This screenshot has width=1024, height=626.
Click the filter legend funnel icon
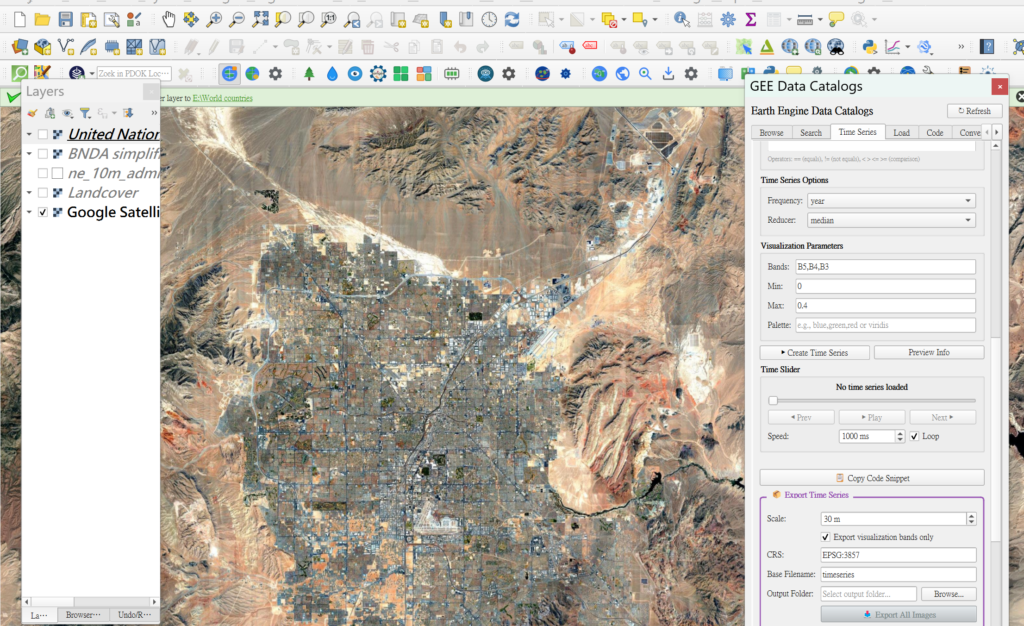[x=85, y=113]
